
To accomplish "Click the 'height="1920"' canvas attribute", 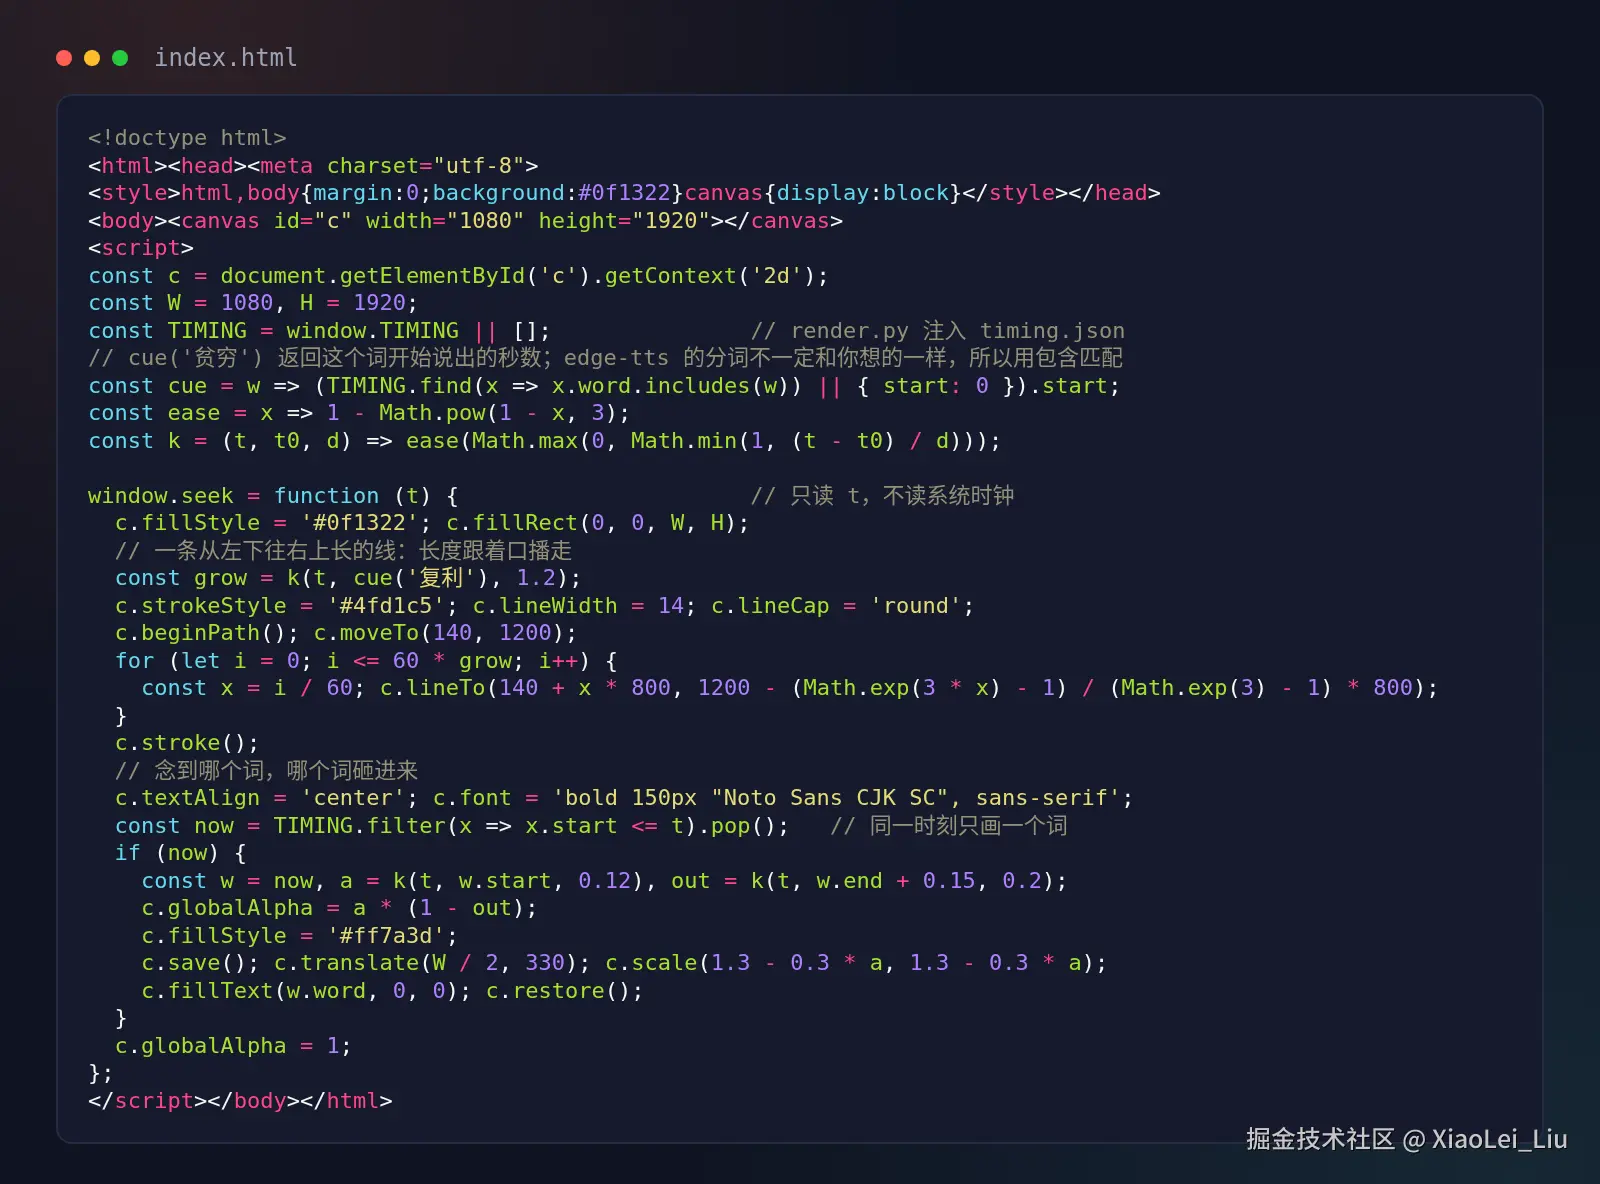I will pyautogui.click(x=624, y=221).
